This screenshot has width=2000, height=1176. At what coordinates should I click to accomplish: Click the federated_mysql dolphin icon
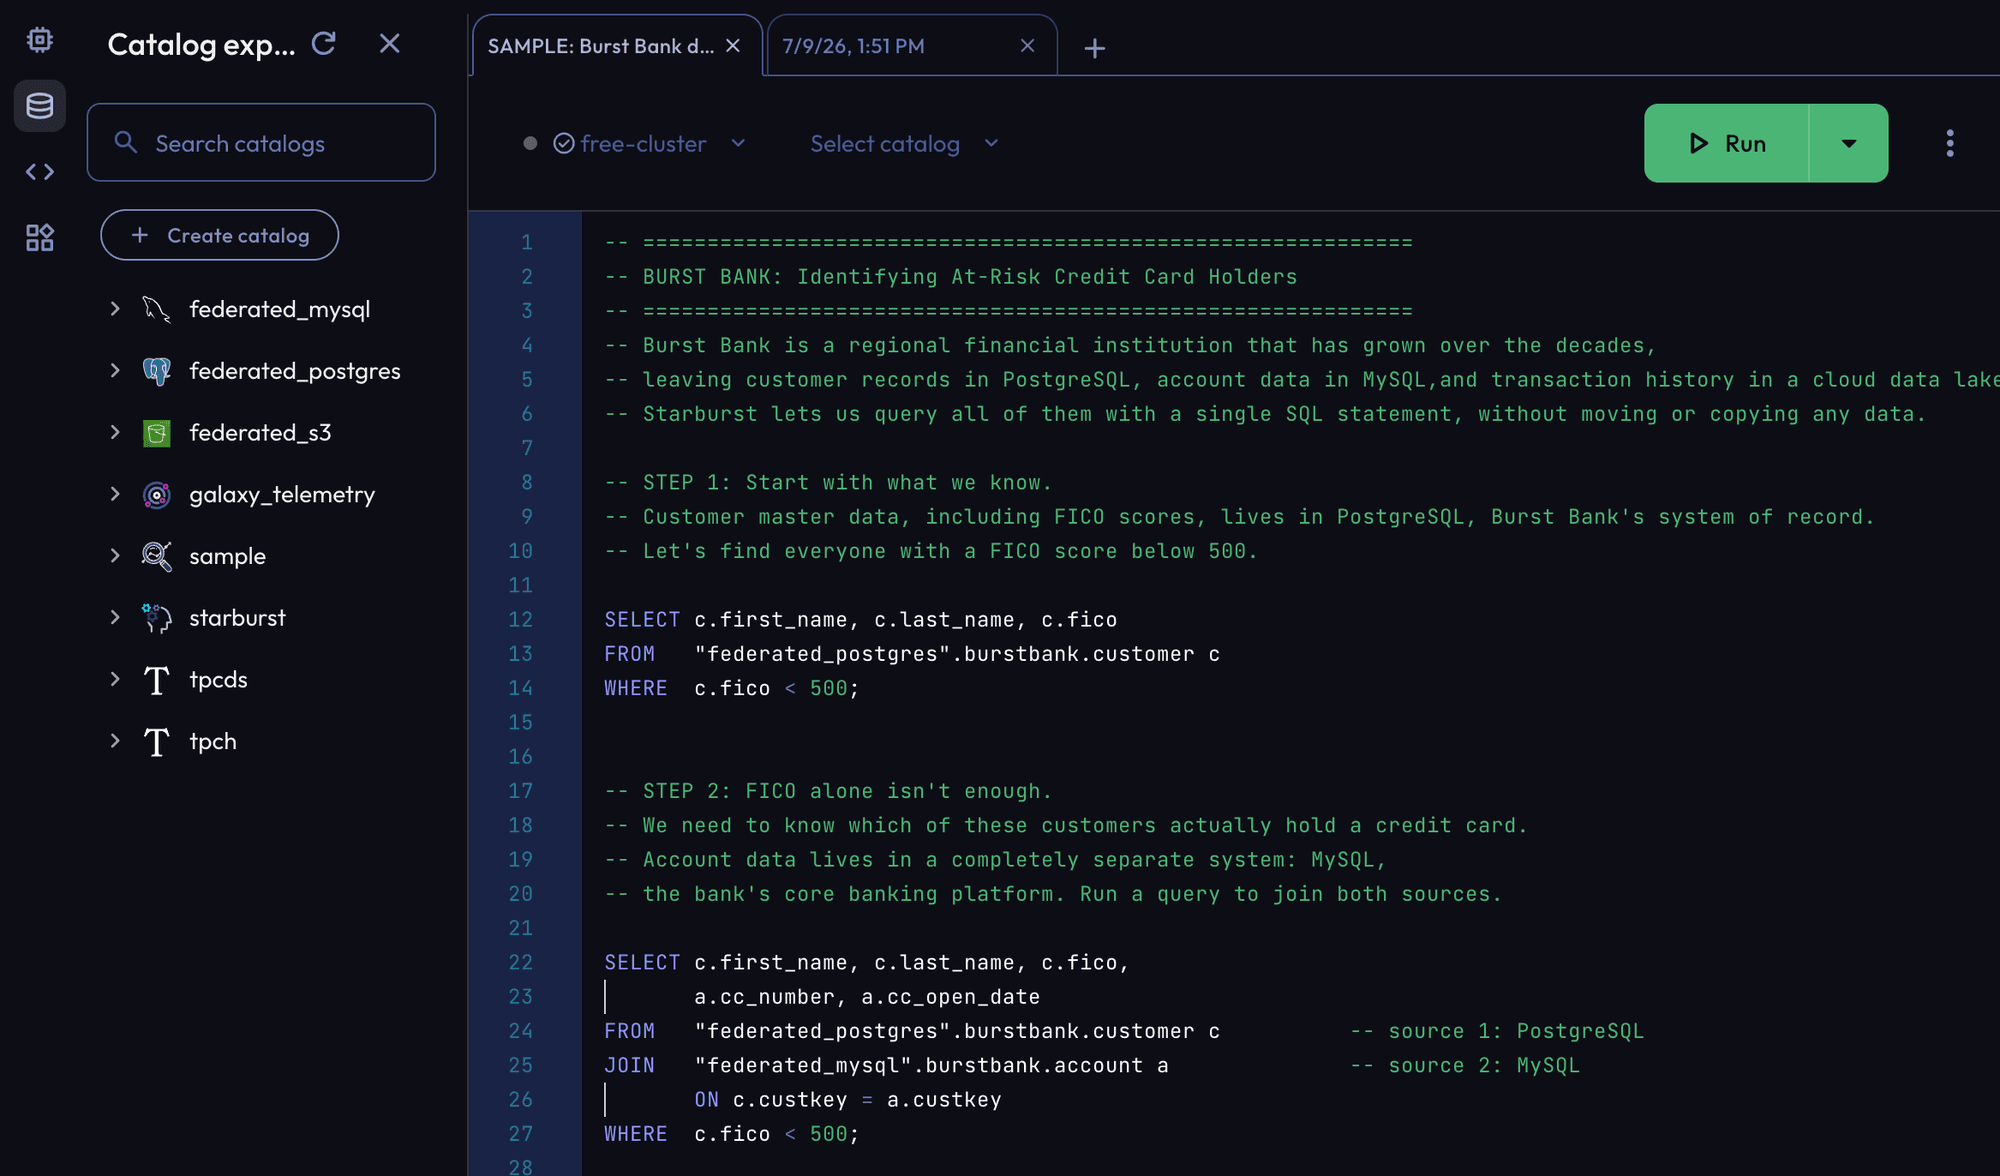(x=157, y=309)
